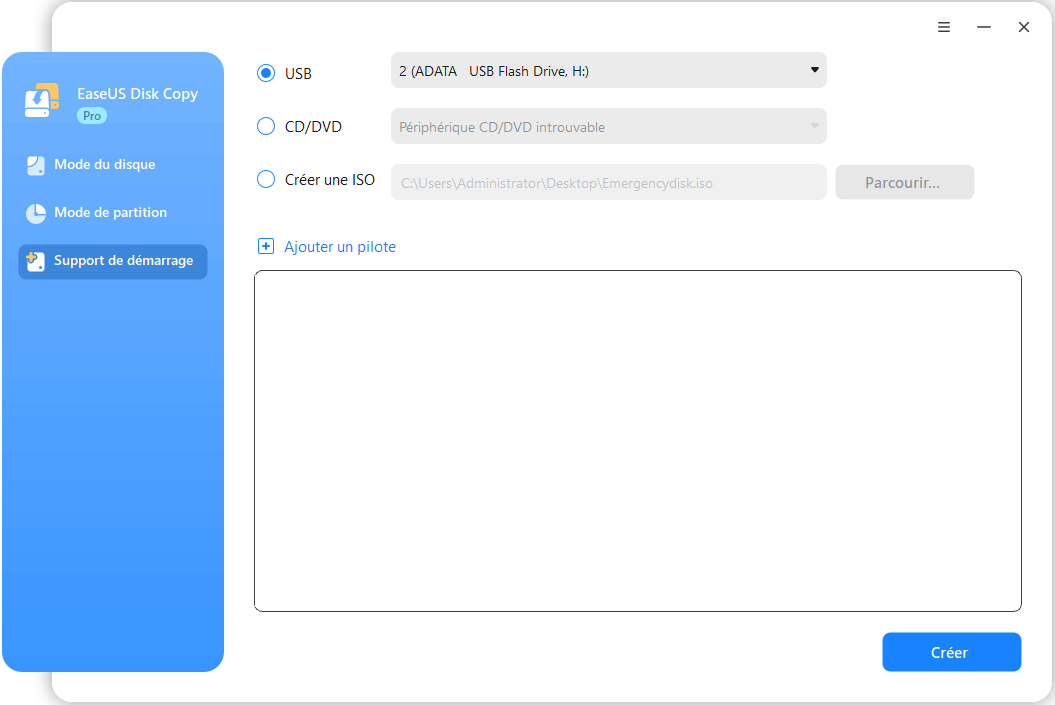Screen dimensions: 1055x705
Task: Click the EaseUS Disk Copy title text
Action: (x=137, y=94)
